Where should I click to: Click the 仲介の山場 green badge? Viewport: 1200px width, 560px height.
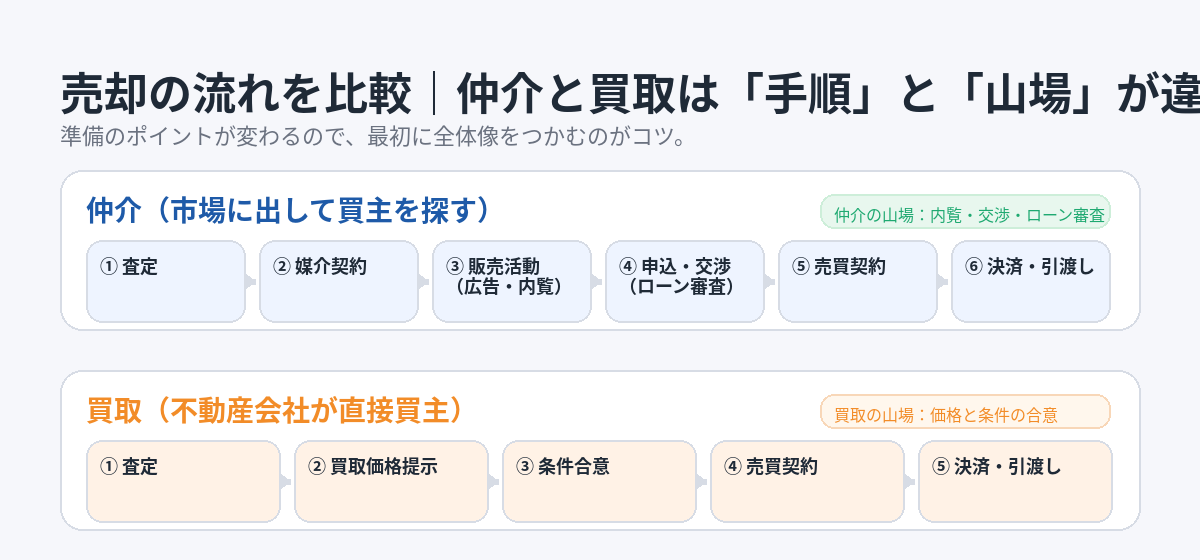(965, 213)
